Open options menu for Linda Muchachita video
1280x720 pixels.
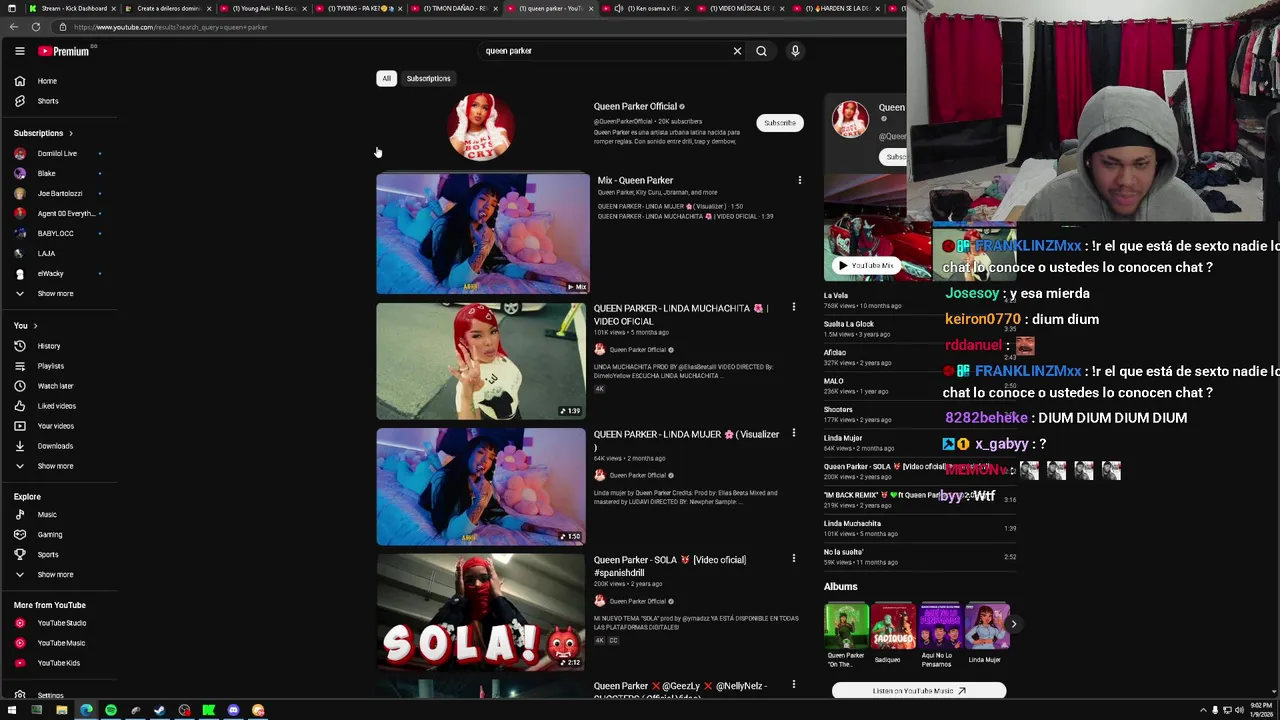tap(794, 307)
